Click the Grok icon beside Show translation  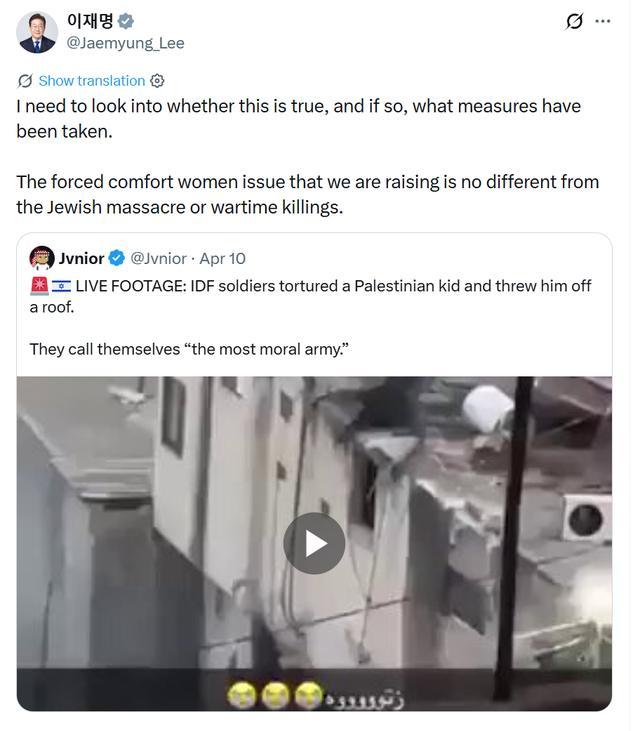pos(25,81)
